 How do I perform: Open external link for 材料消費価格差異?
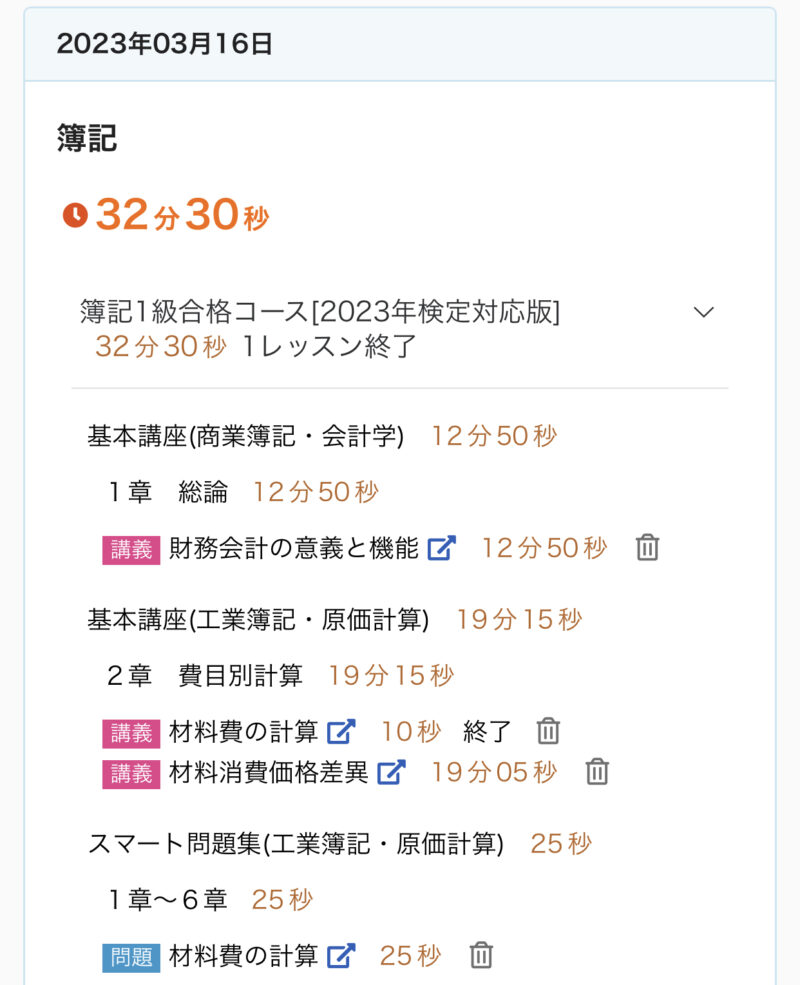[391, 772]
